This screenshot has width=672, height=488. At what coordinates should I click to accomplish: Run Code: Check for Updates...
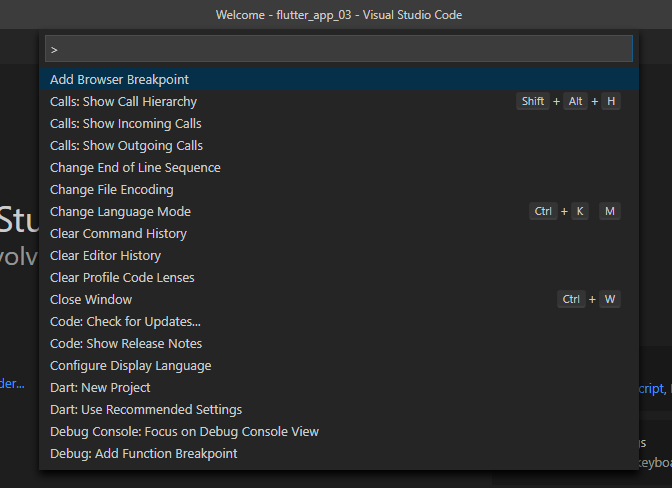339,321
